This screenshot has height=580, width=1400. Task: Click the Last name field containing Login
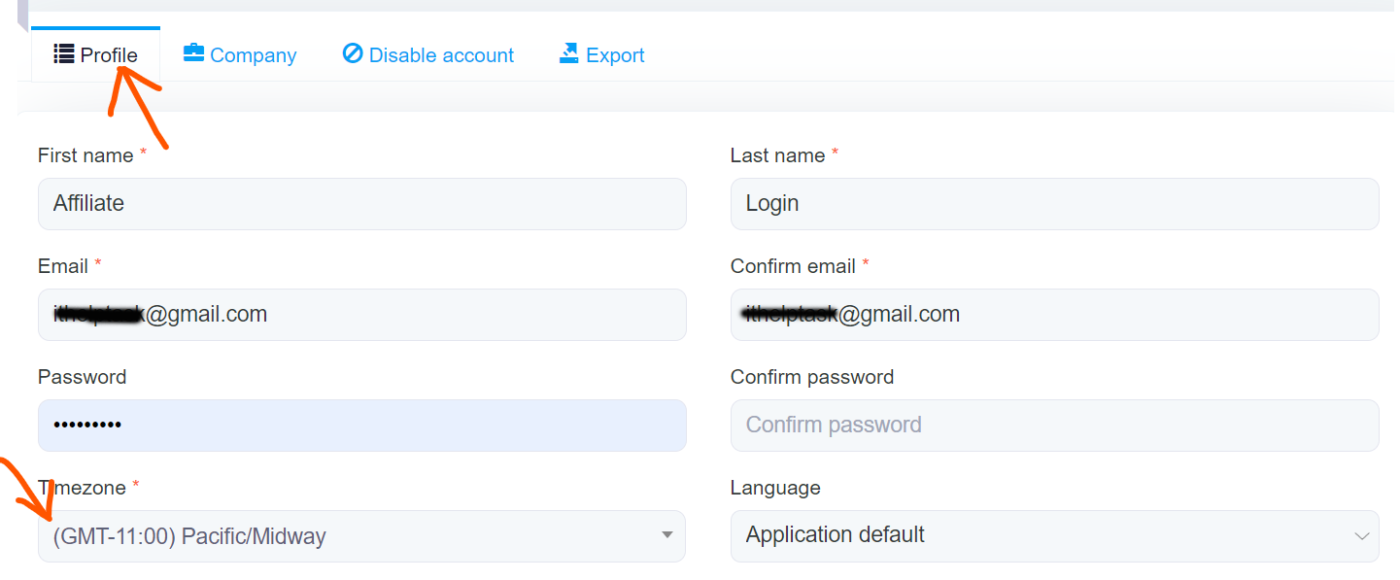[1054, 204]
